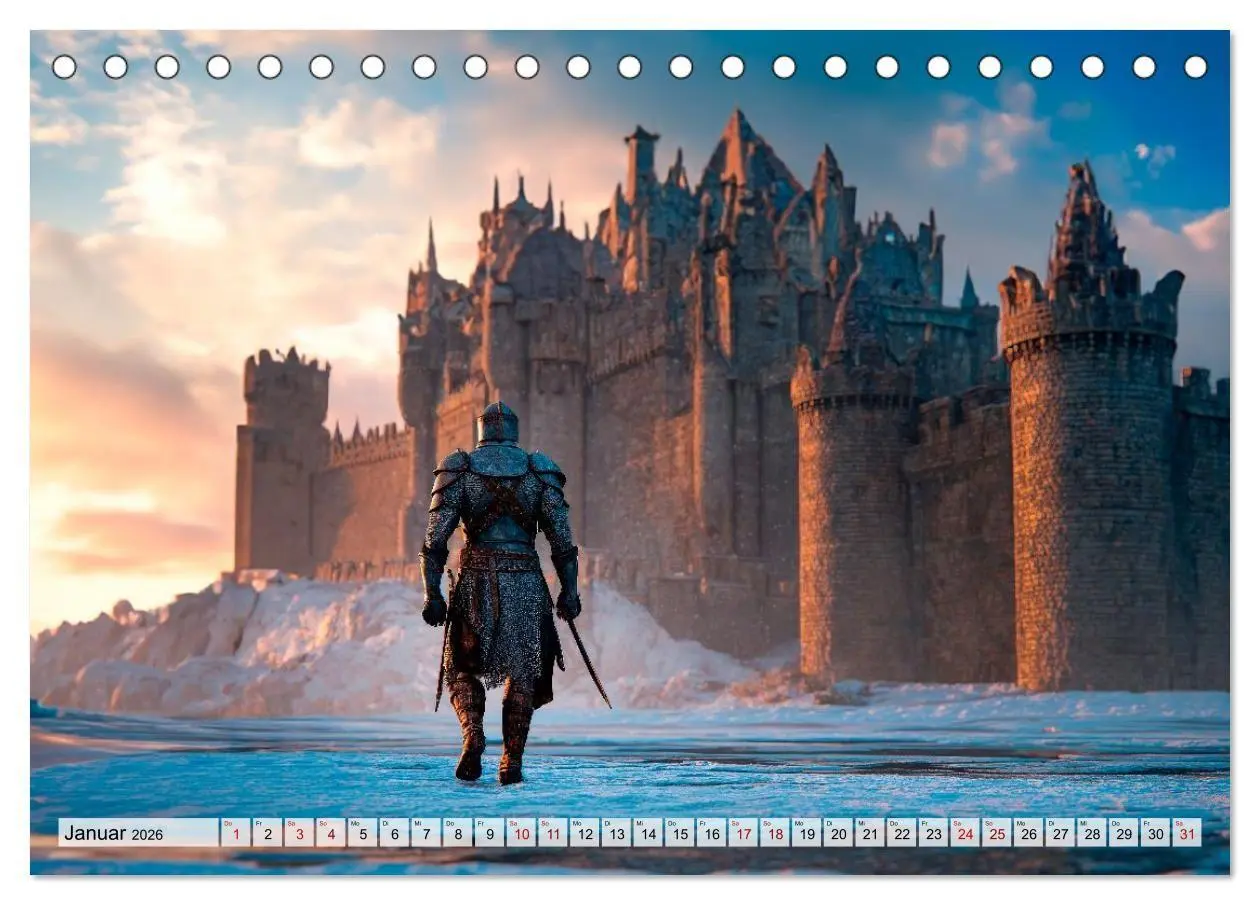Click date 27 in the calendar row
Image resolution: width=1260 pixels, height=905 pixels.
pyautogui.click(x=1060, y=833)
